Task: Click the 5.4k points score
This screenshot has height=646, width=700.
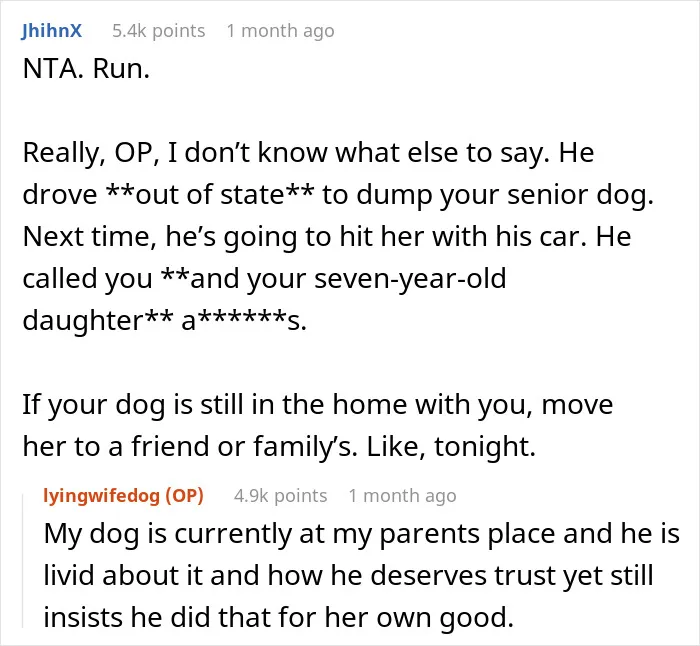Action: 158,31
